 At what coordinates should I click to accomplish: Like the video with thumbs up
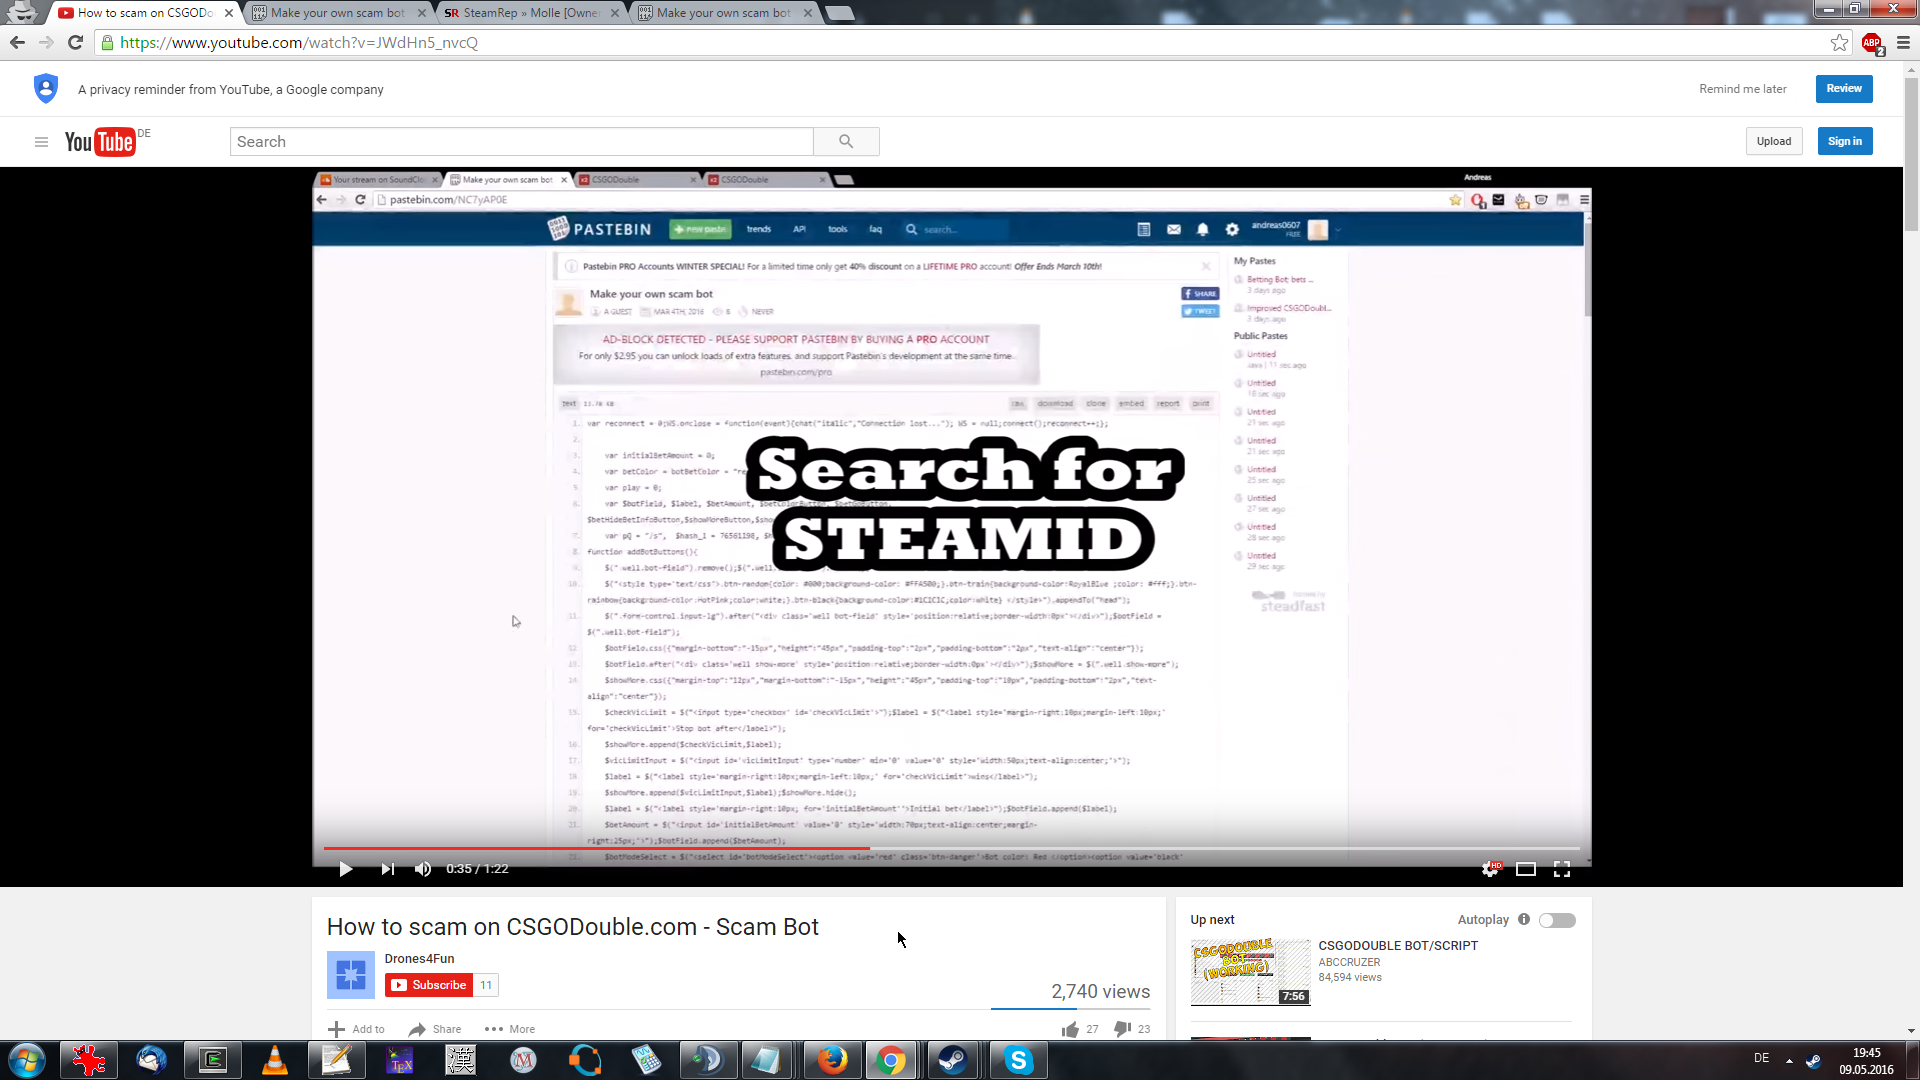coord(1071,1029)
